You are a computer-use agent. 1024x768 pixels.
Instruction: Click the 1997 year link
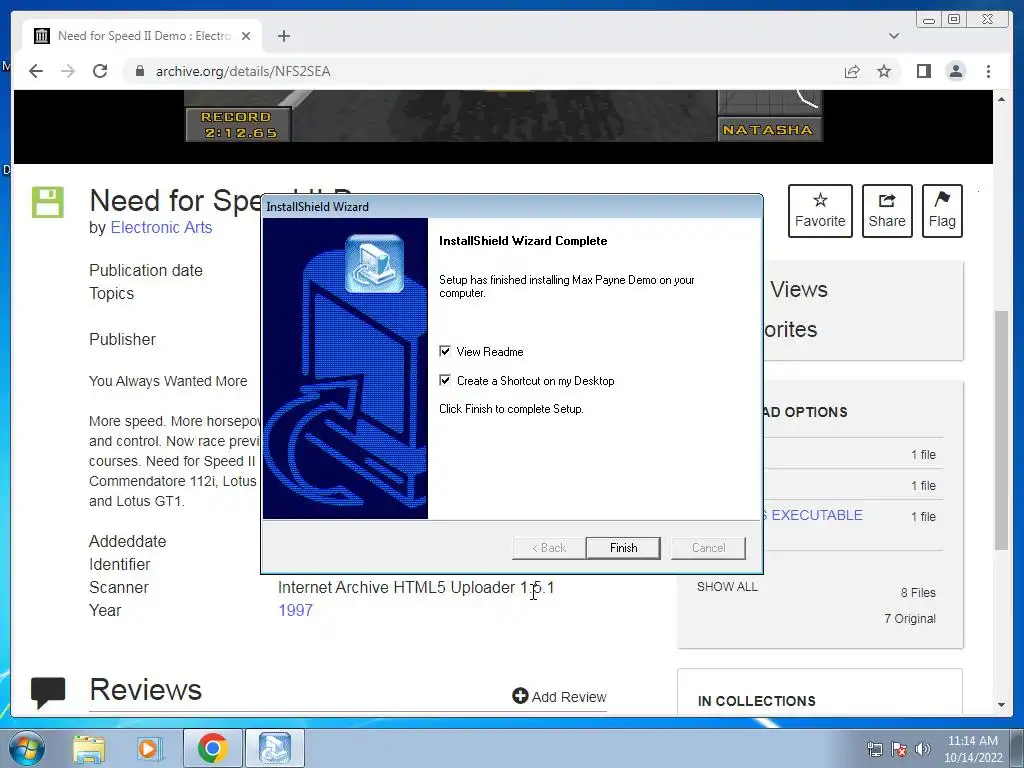coord(295,610)
